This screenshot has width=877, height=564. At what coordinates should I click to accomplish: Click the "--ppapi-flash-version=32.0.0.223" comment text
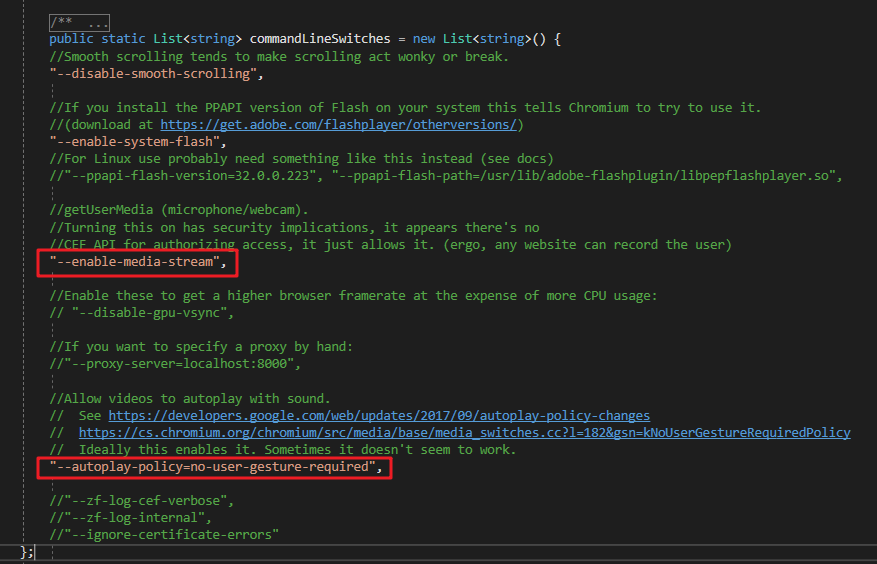(190, 176)
